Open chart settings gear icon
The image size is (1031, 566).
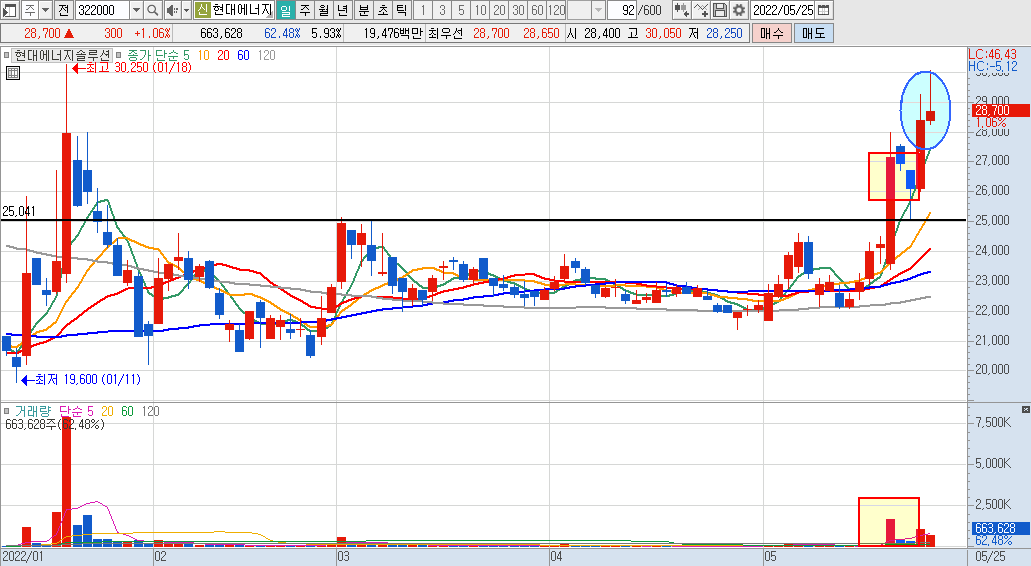tap(739, 10)
